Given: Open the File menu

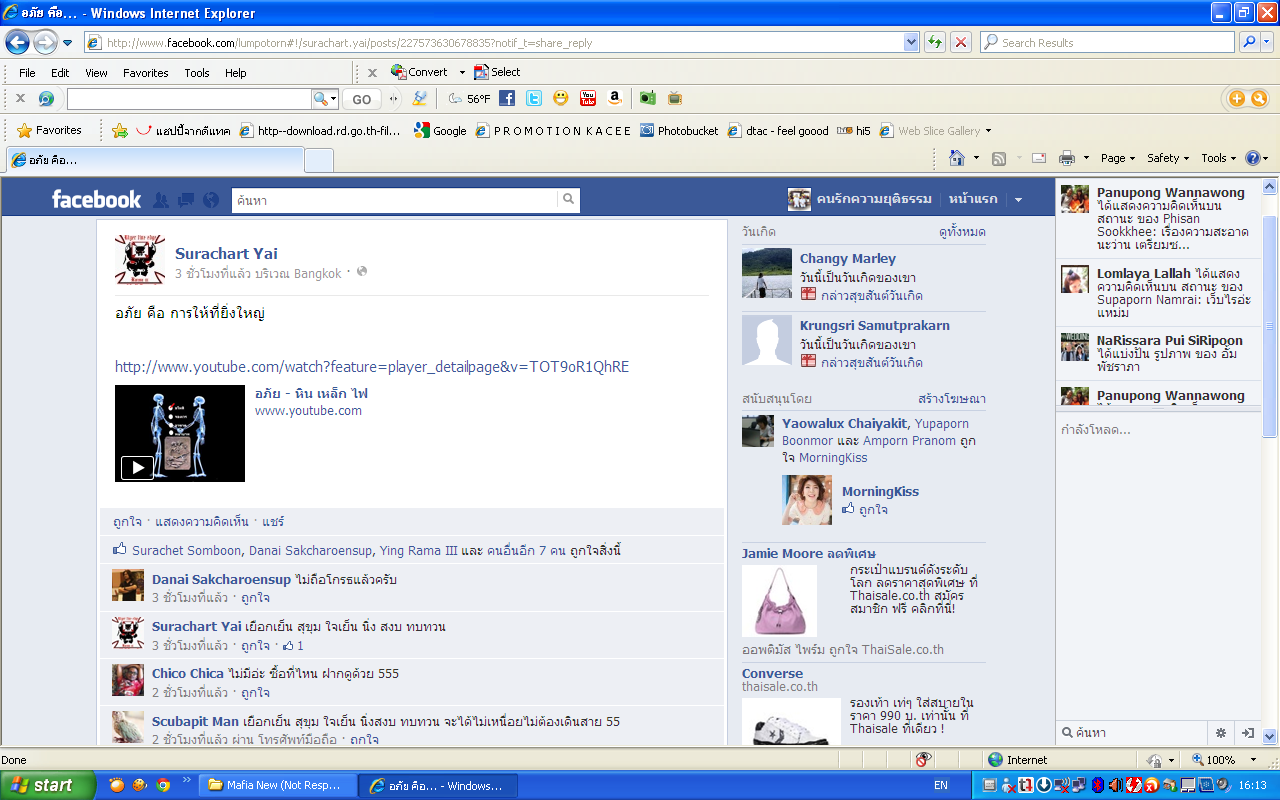Looking at the screenshot, I should (x=27, y=73).
